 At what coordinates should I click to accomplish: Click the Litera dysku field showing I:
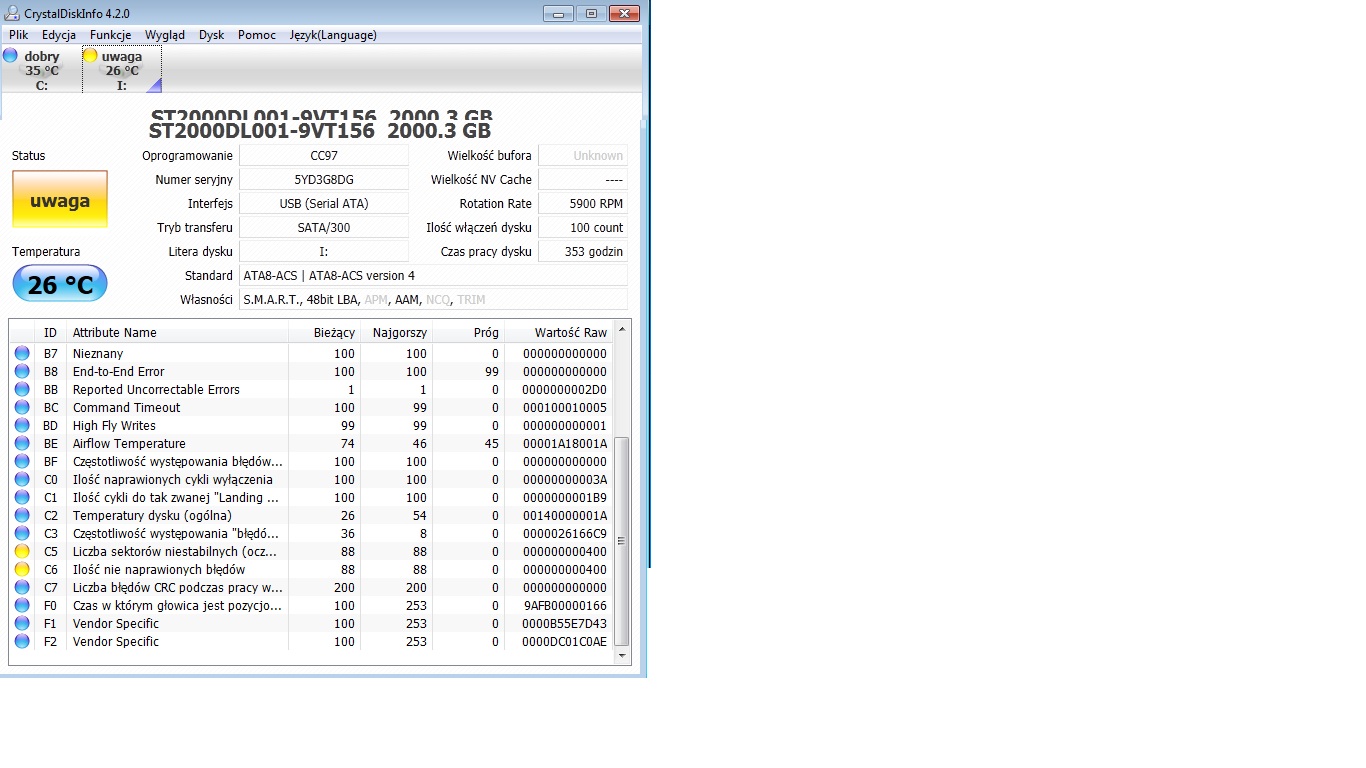tap(324, 251)
